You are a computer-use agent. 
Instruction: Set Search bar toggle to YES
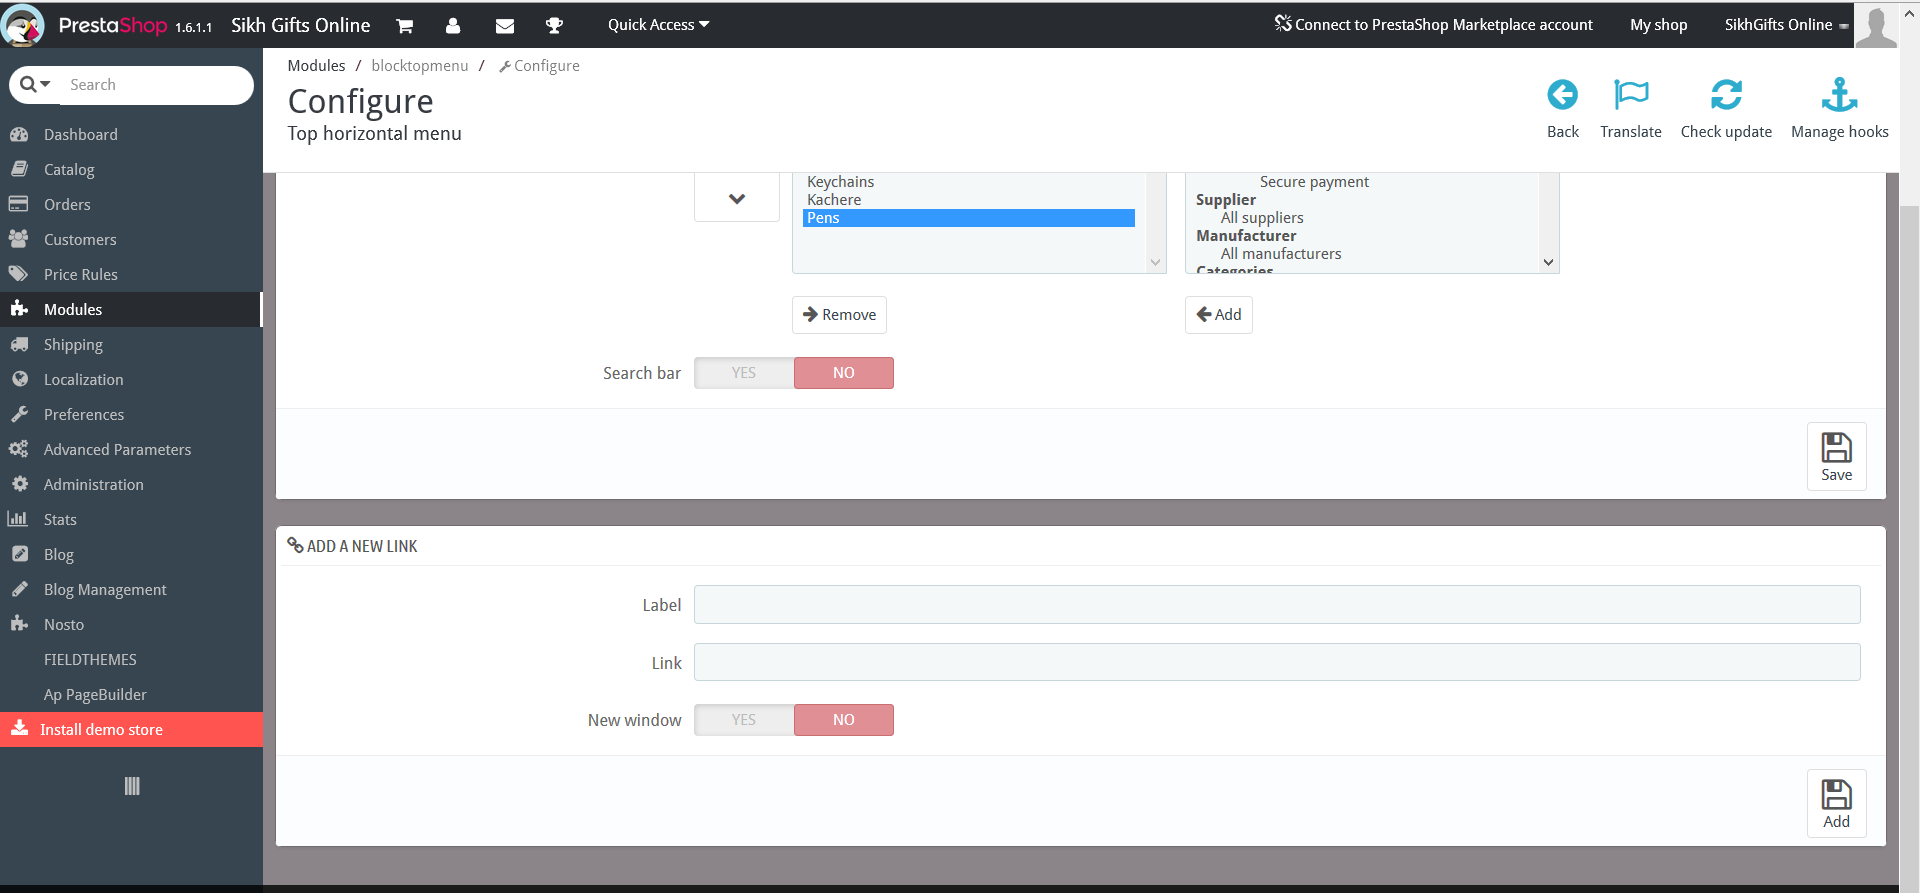pyautogui.click(x=744, y=373)
